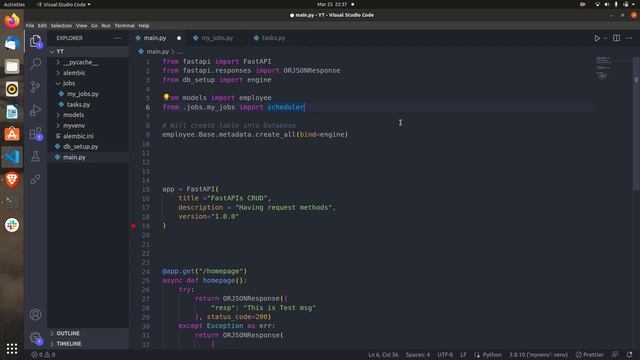Go to line via Ln 6, Col 36

pos(383,355)
